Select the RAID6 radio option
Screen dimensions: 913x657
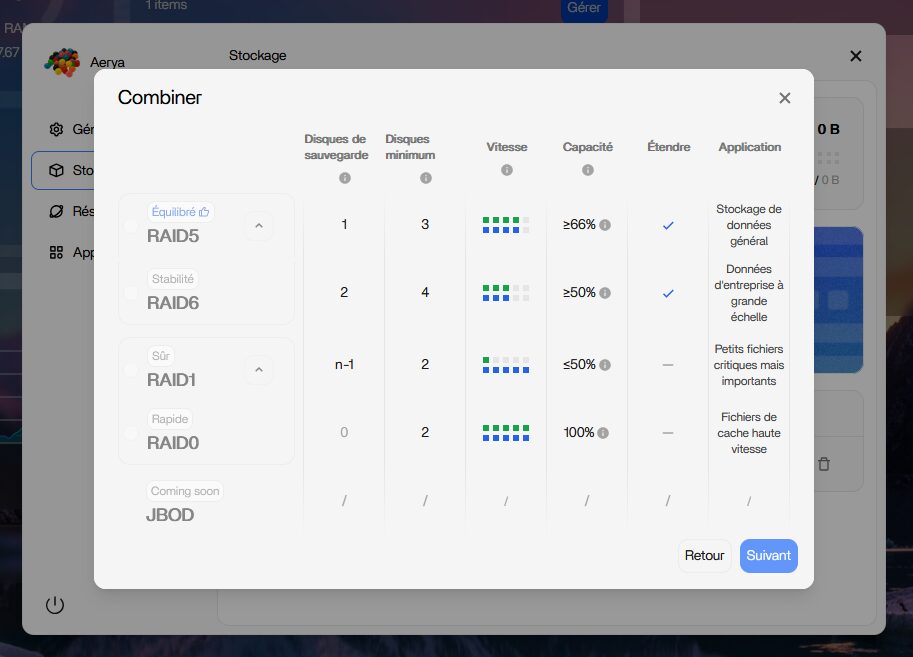coord(131,293)
